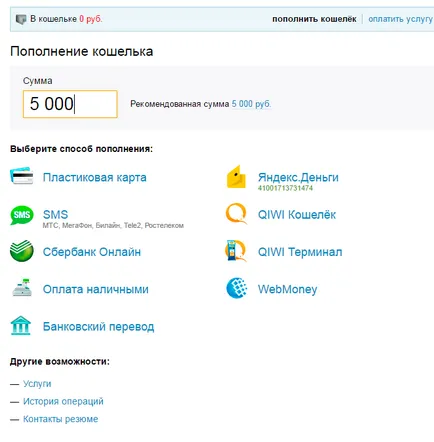Select the Оплата наличными link
434x442 pixels.
tap(96, 289)
